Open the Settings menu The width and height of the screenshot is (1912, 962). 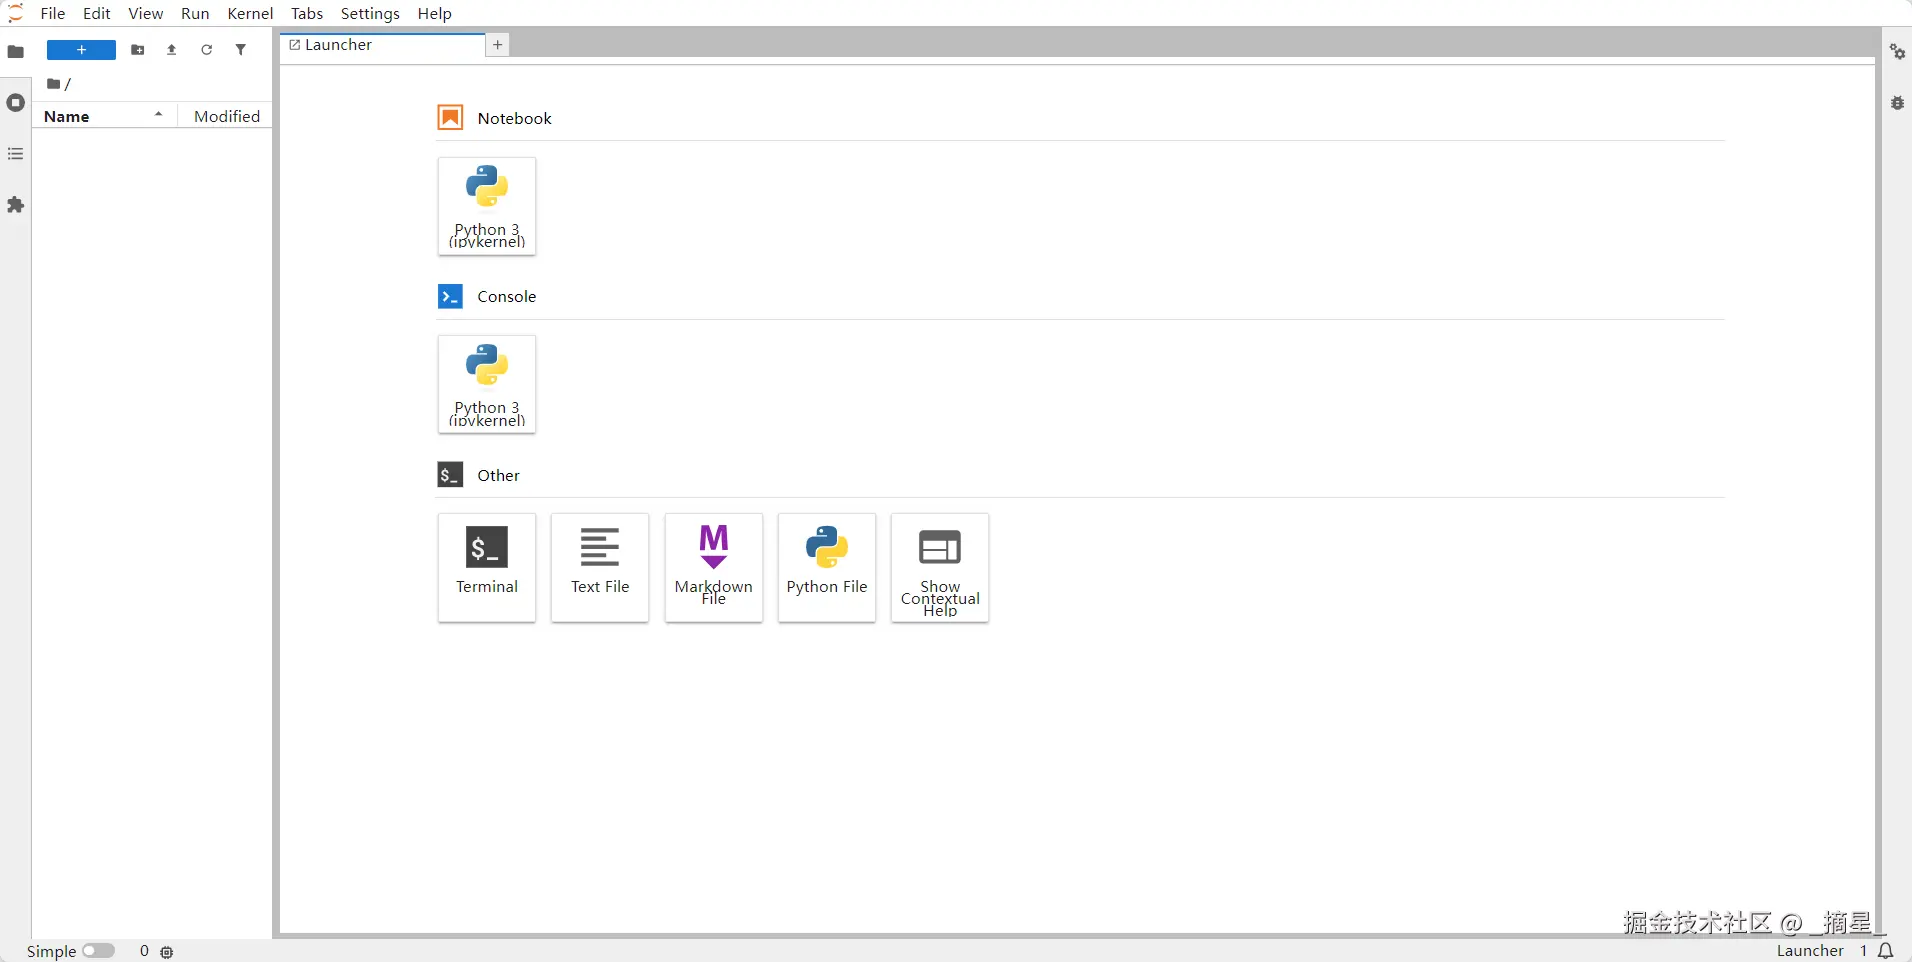(x=370, y=13)
